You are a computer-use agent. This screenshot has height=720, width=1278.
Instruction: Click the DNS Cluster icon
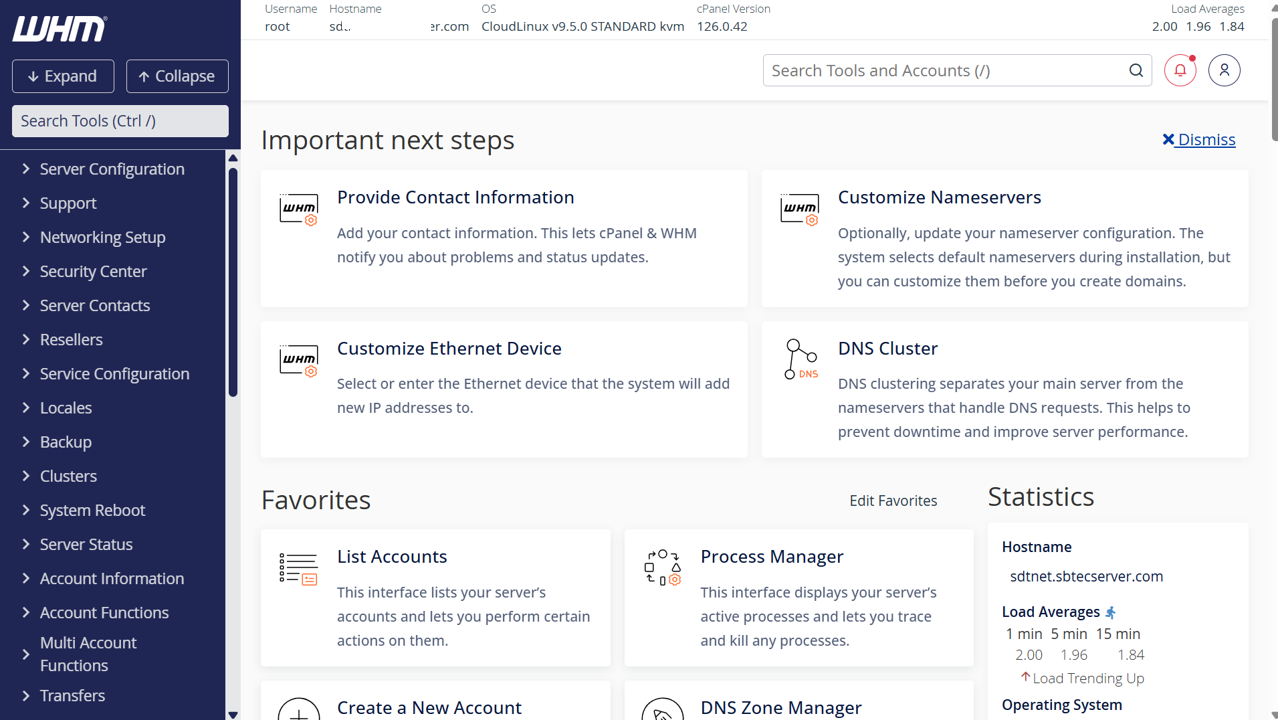click(800, 360)
